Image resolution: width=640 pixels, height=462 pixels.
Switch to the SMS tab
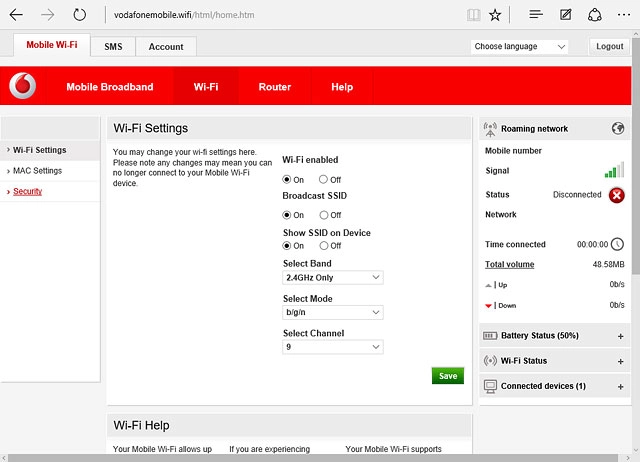coord(113,47)
